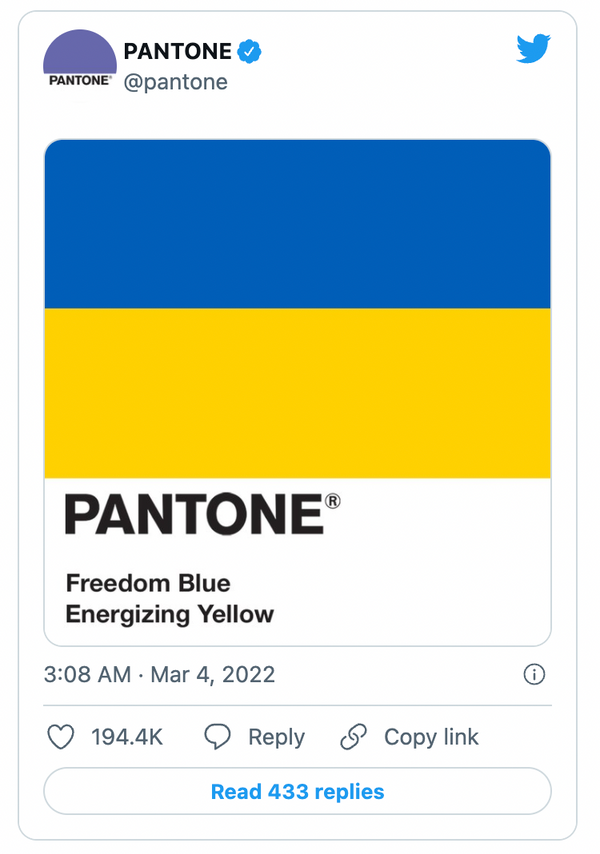Screen dimensions: 600x854
Task: Click the blue verified badge
Action: (249, 51)
